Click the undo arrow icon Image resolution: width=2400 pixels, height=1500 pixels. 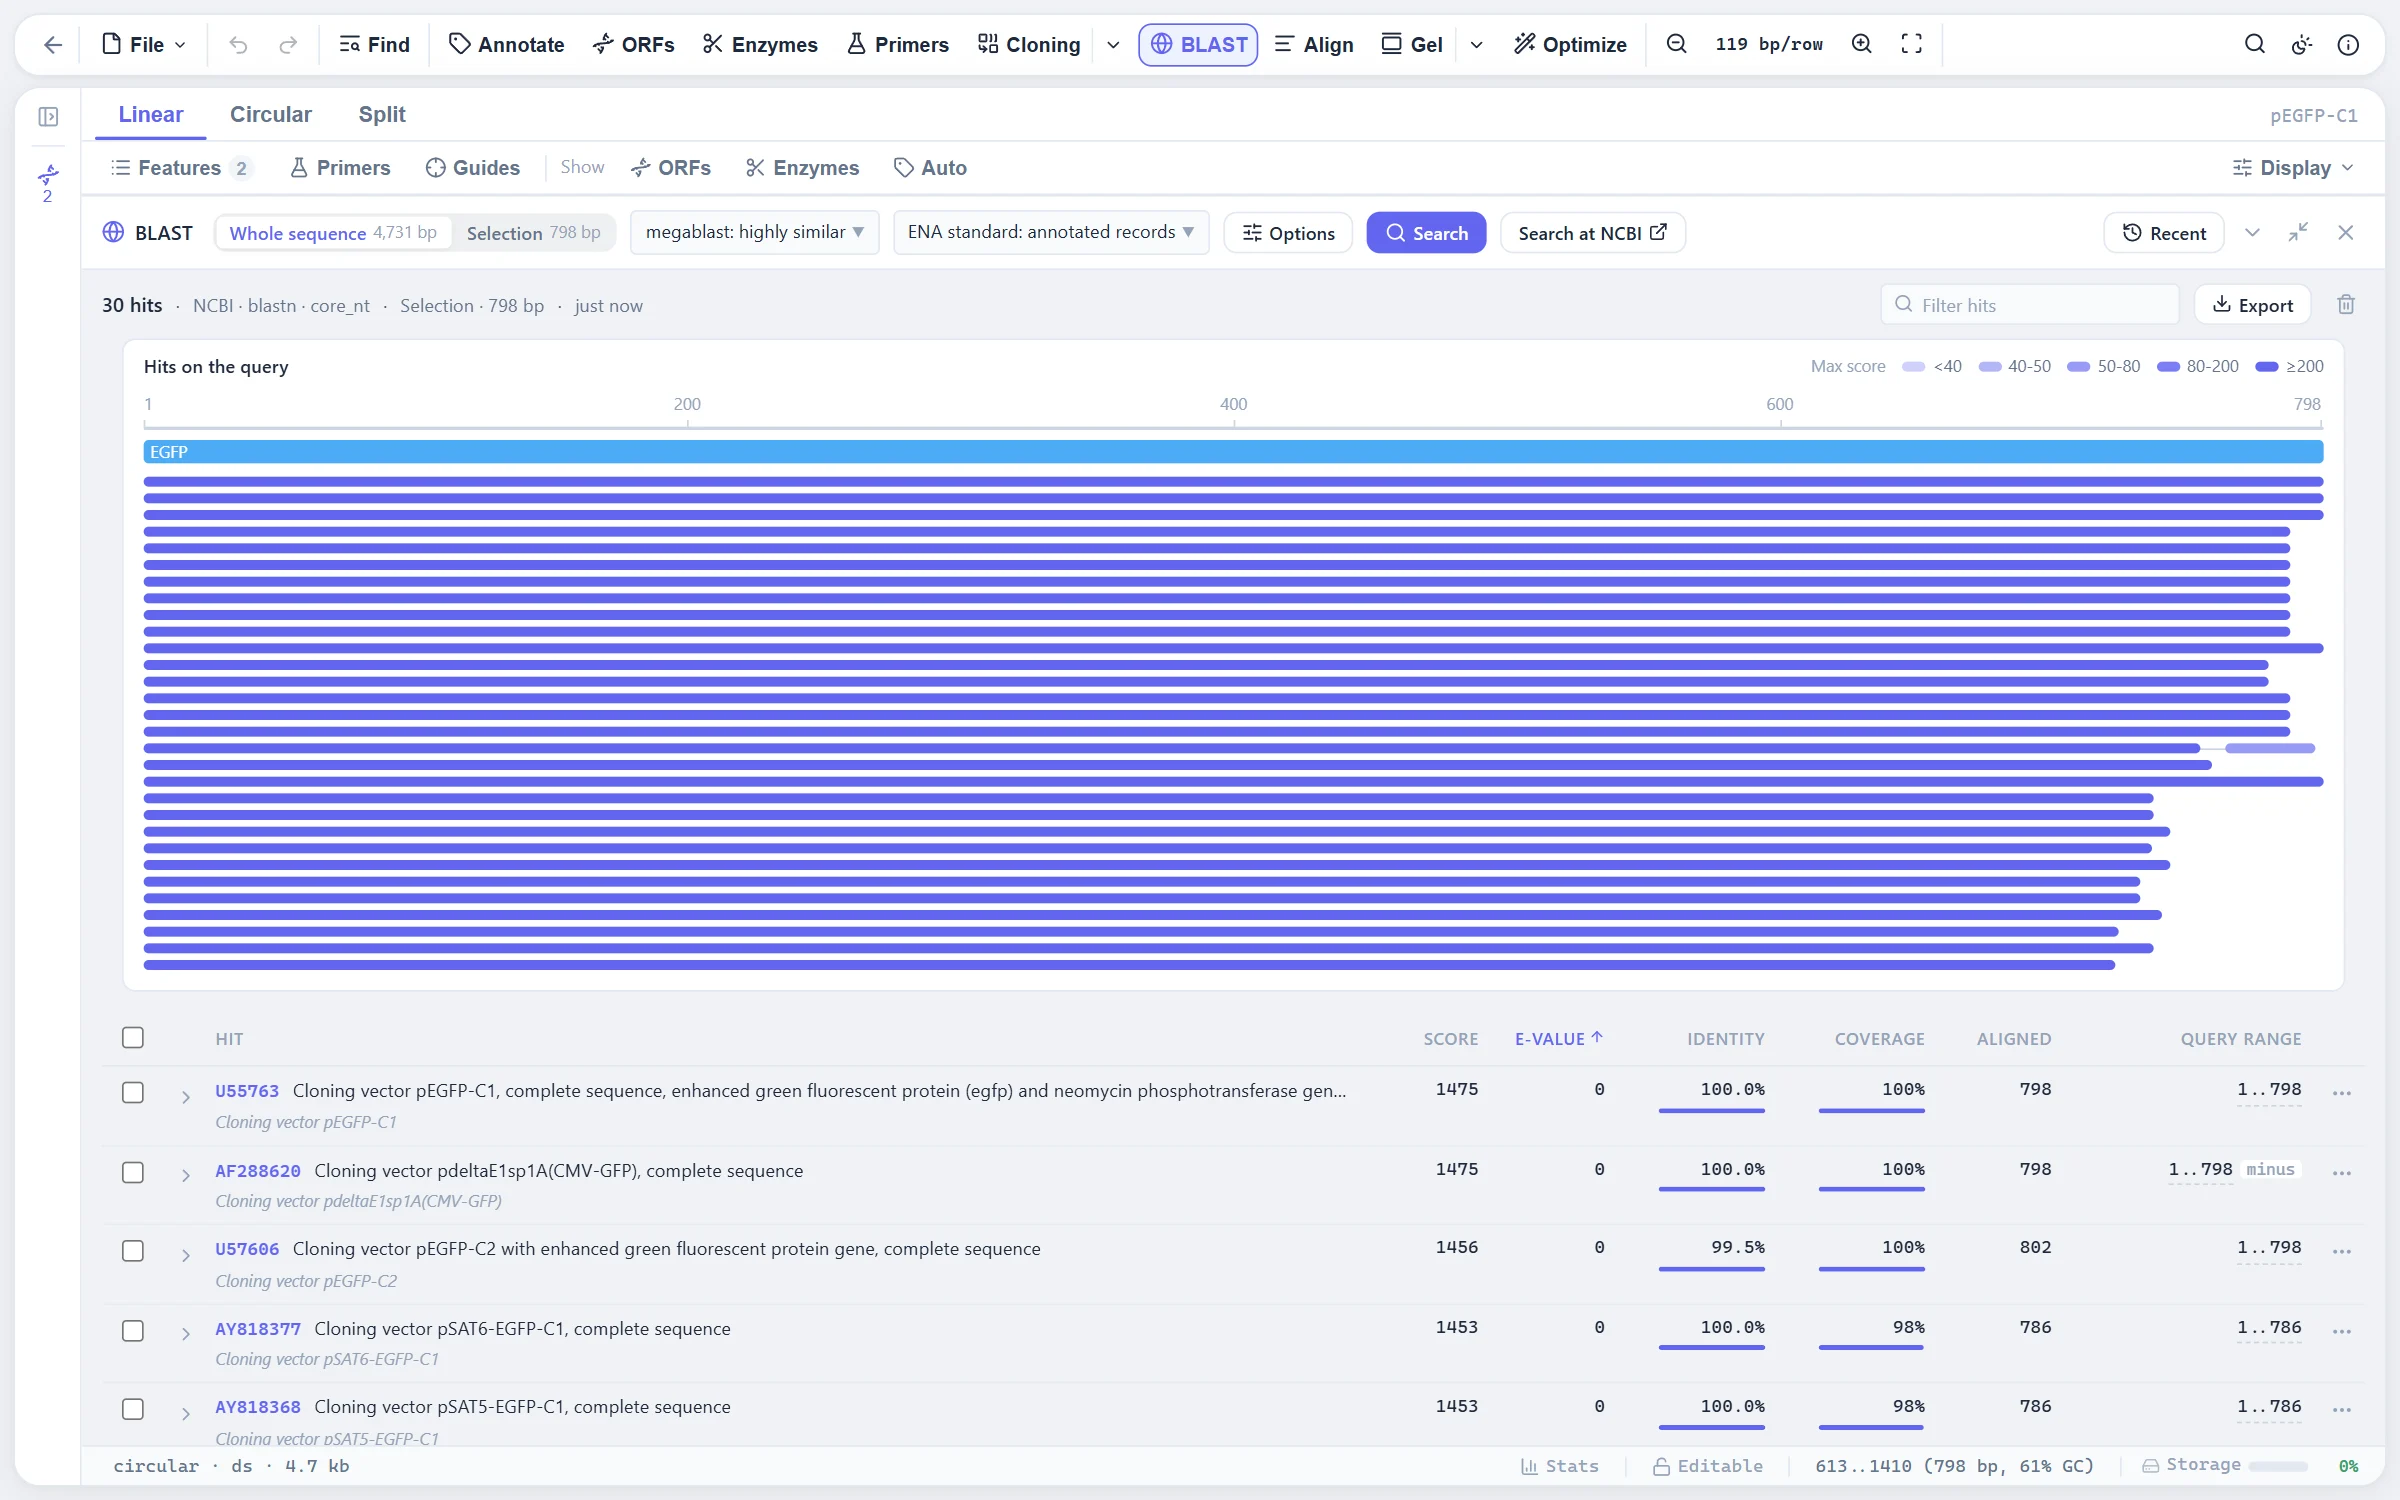(238, 44)
